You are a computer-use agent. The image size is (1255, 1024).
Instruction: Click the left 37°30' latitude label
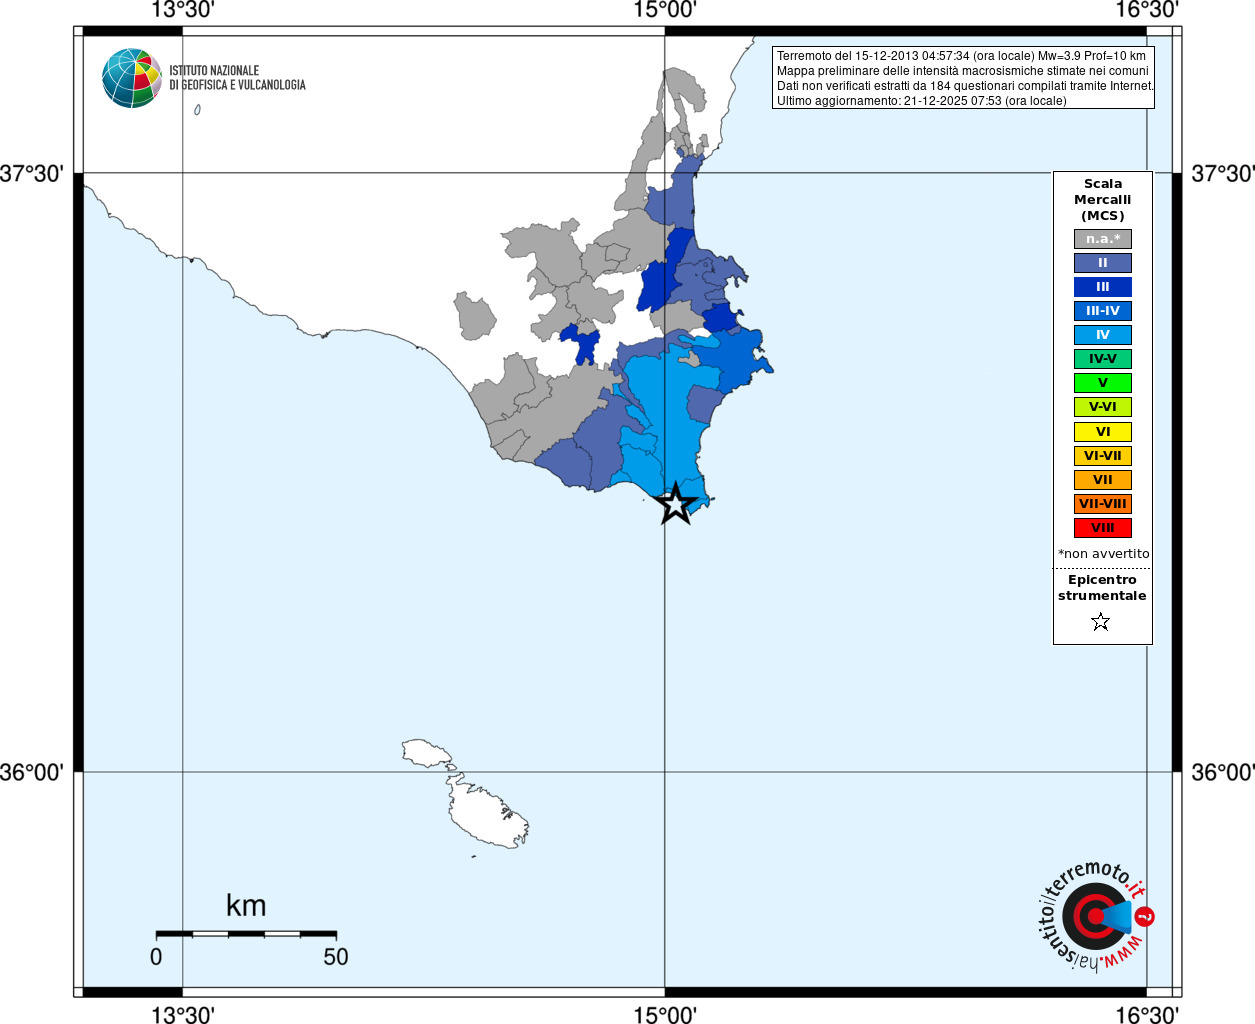pos(32,174)
